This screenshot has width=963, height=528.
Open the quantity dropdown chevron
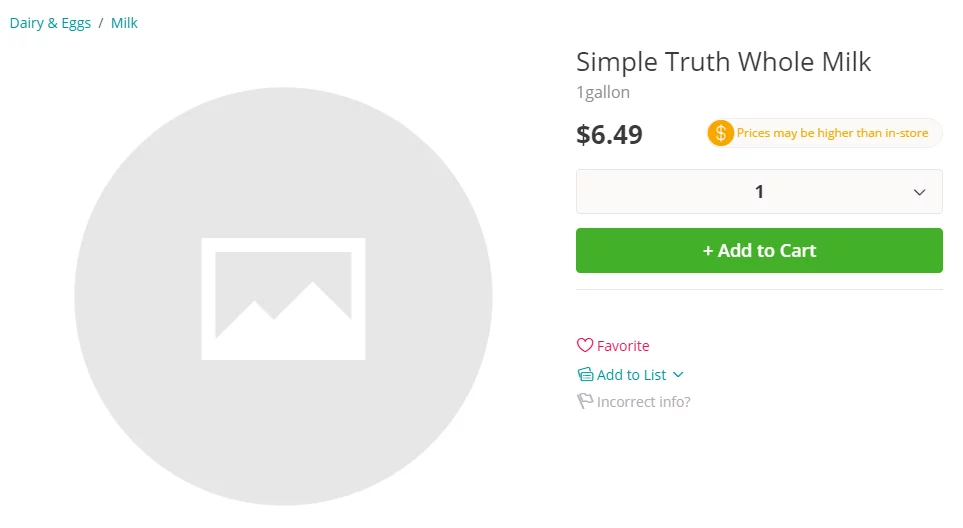click(x=920, y=192)
